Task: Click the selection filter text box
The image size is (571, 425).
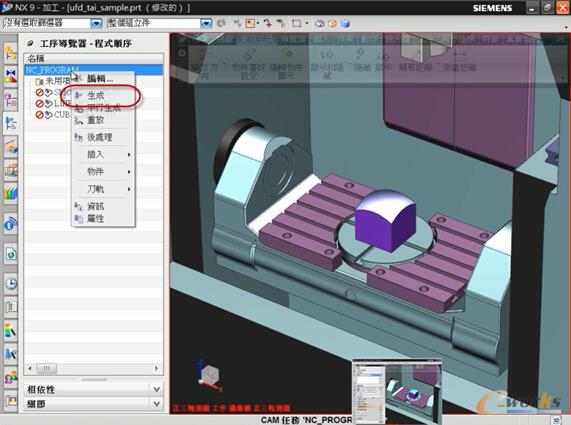Action: pos(47,24)
